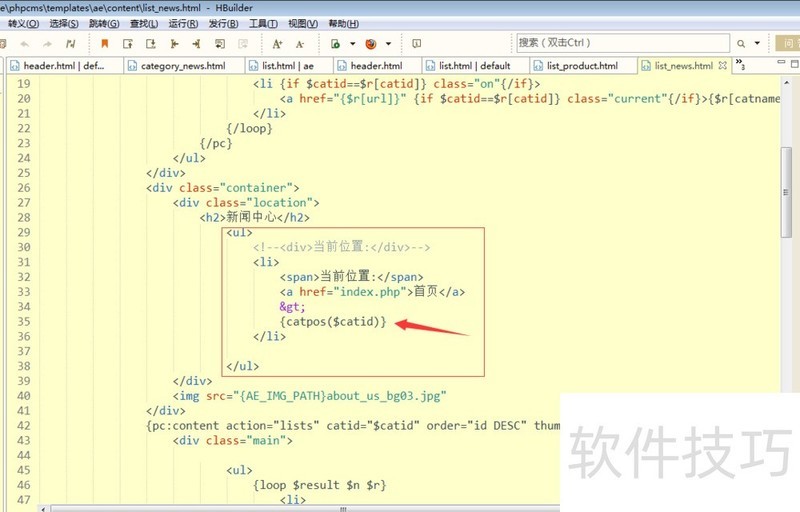The image size is (800, 512).
Task: Open the 帮助(H) menu
Action: [343, 23]
